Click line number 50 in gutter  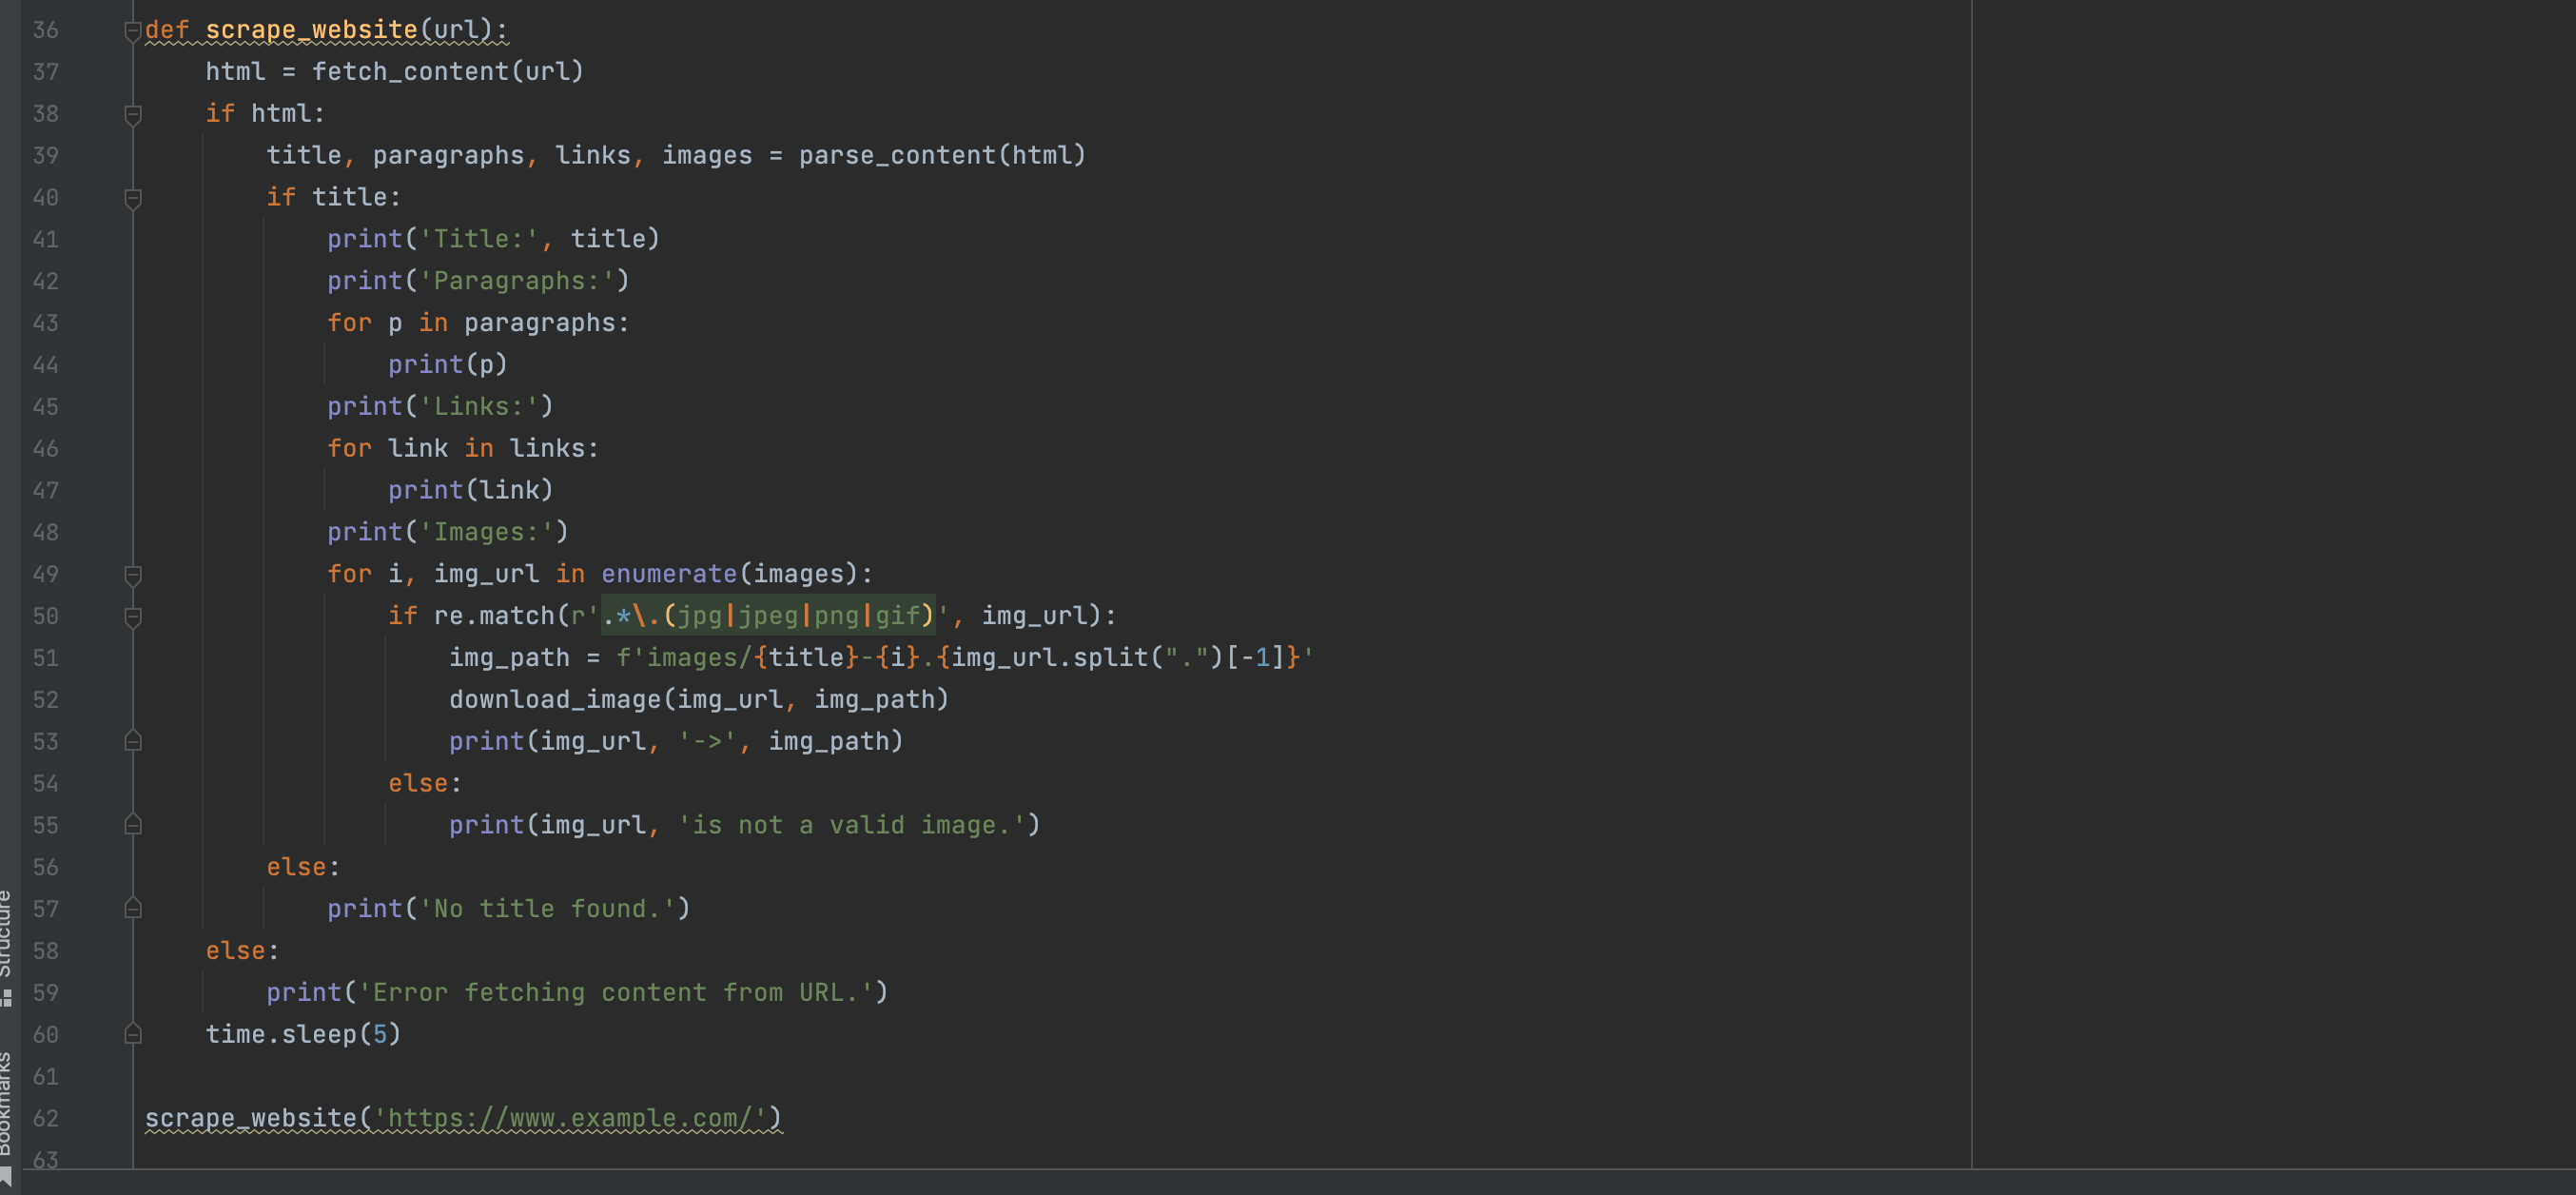(x=45, y=617)
